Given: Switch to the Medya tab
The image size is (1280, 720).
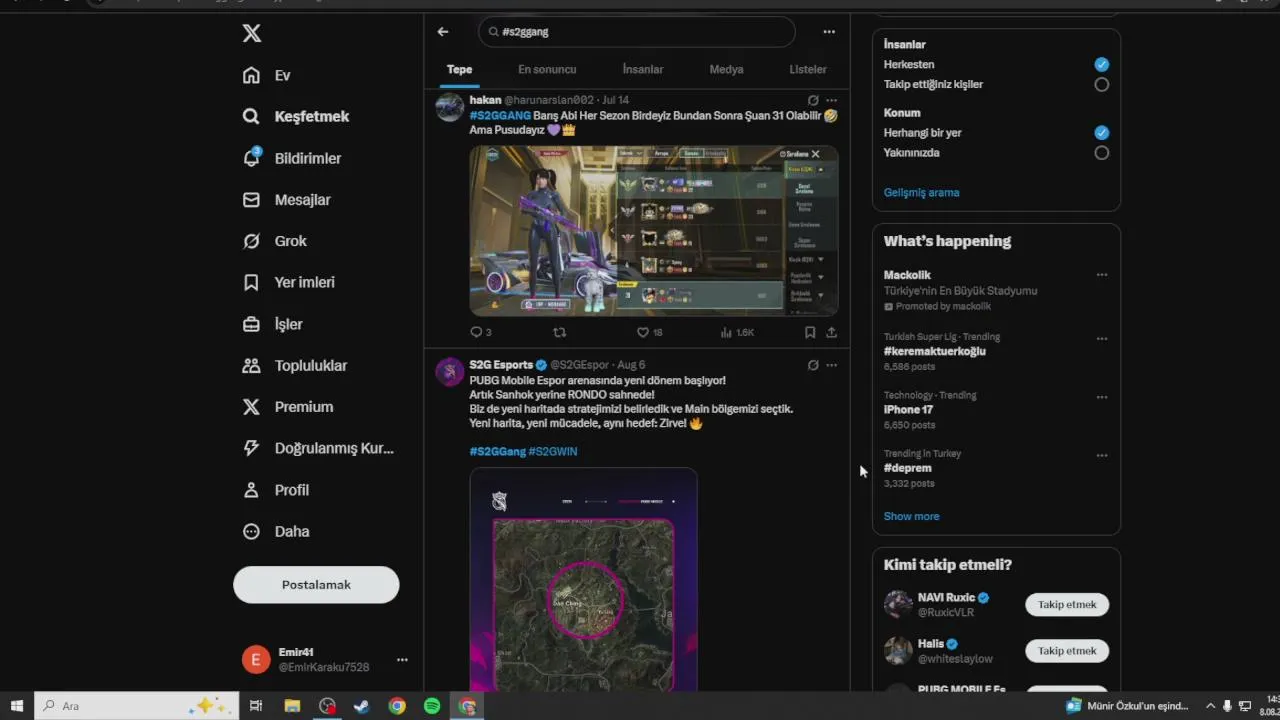Looking at the screenshot, I should click(726, 70).
